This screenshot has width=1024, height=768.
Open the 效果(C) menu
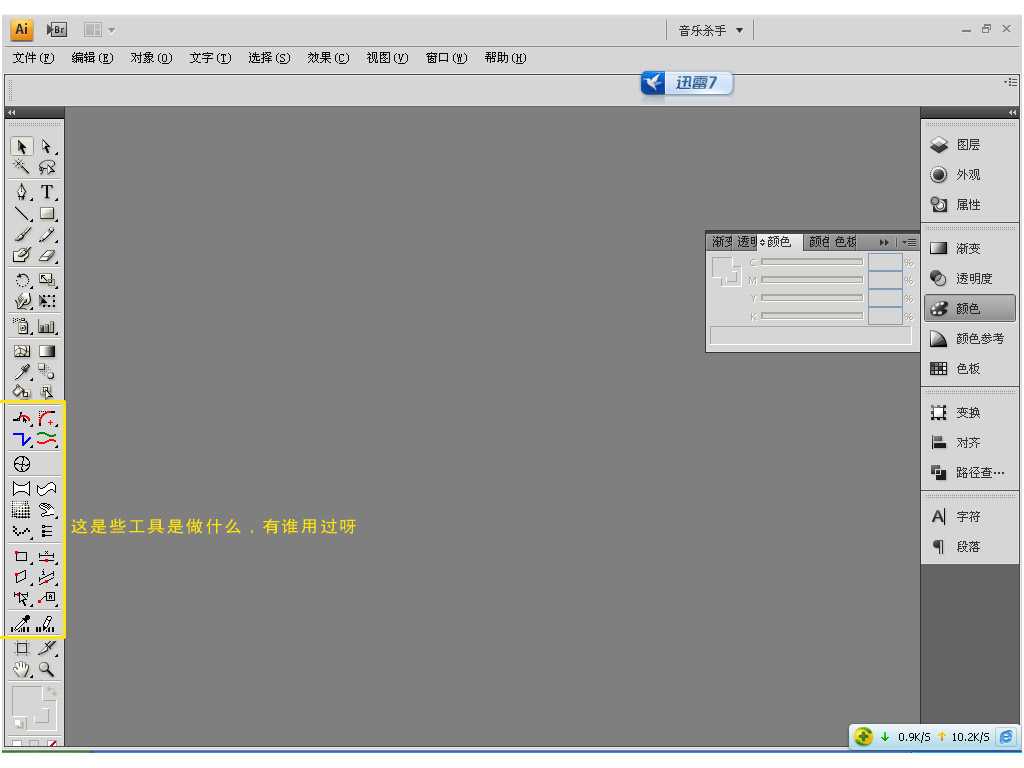point(328,57)
